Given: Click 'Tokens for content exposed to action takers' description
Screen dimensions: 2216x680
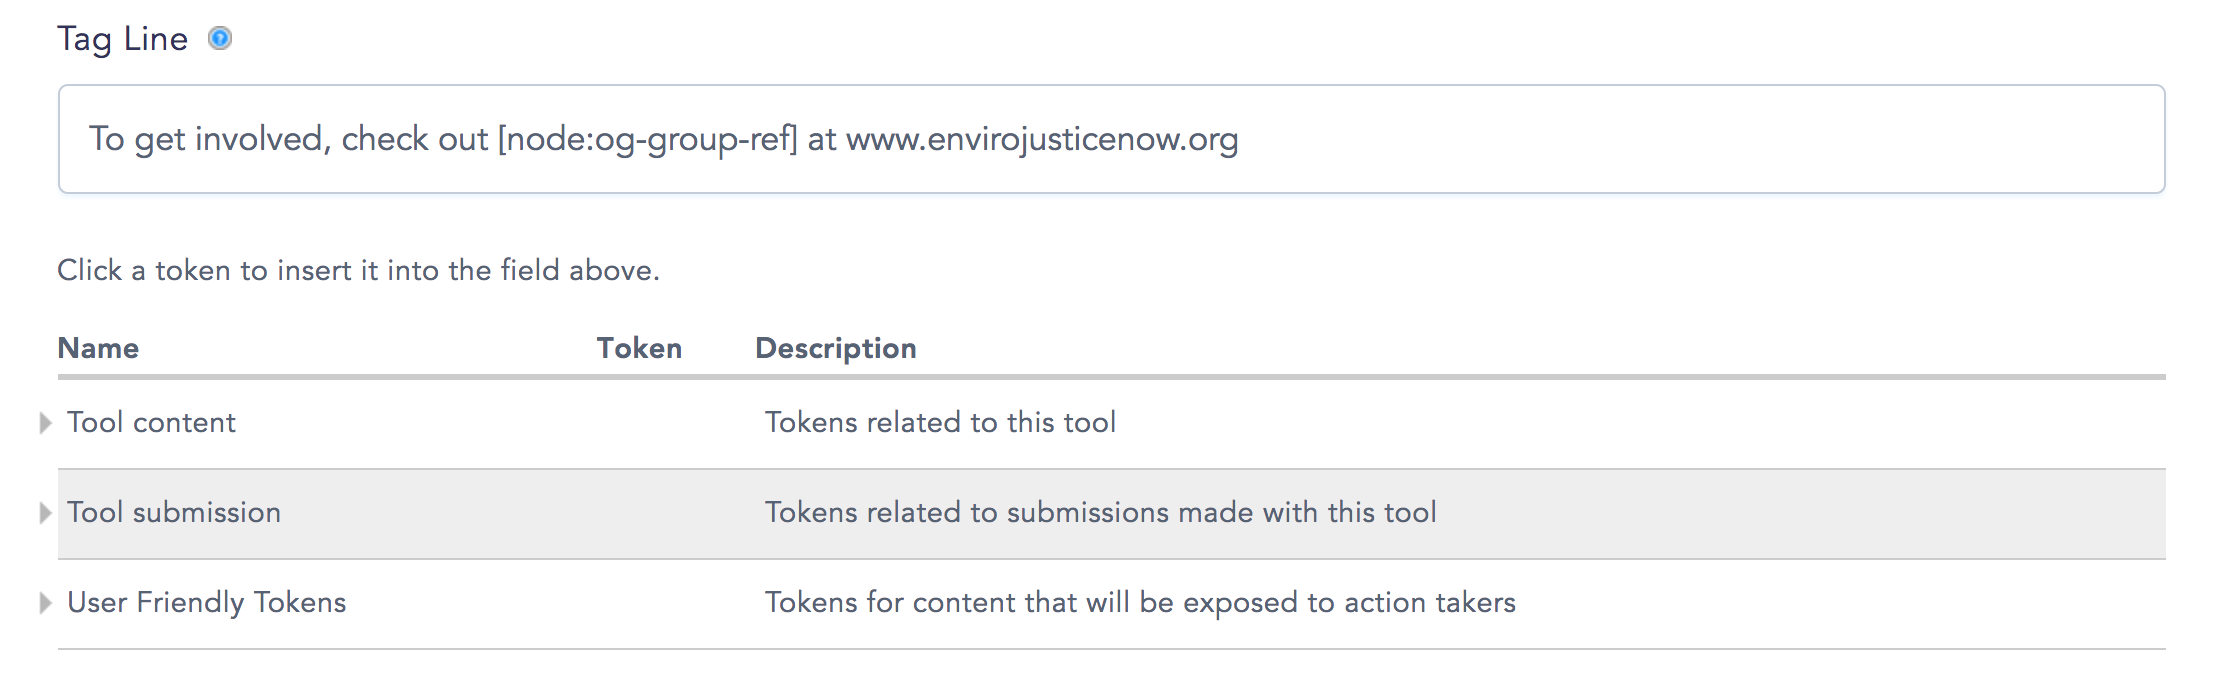Looking at the screenshot, I should [x=1140, y=602].
